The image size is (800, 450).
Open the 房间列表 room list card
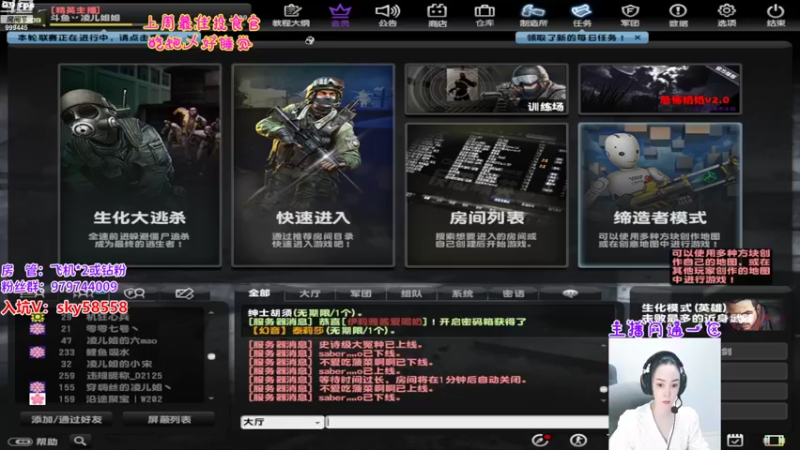(486, 195)
